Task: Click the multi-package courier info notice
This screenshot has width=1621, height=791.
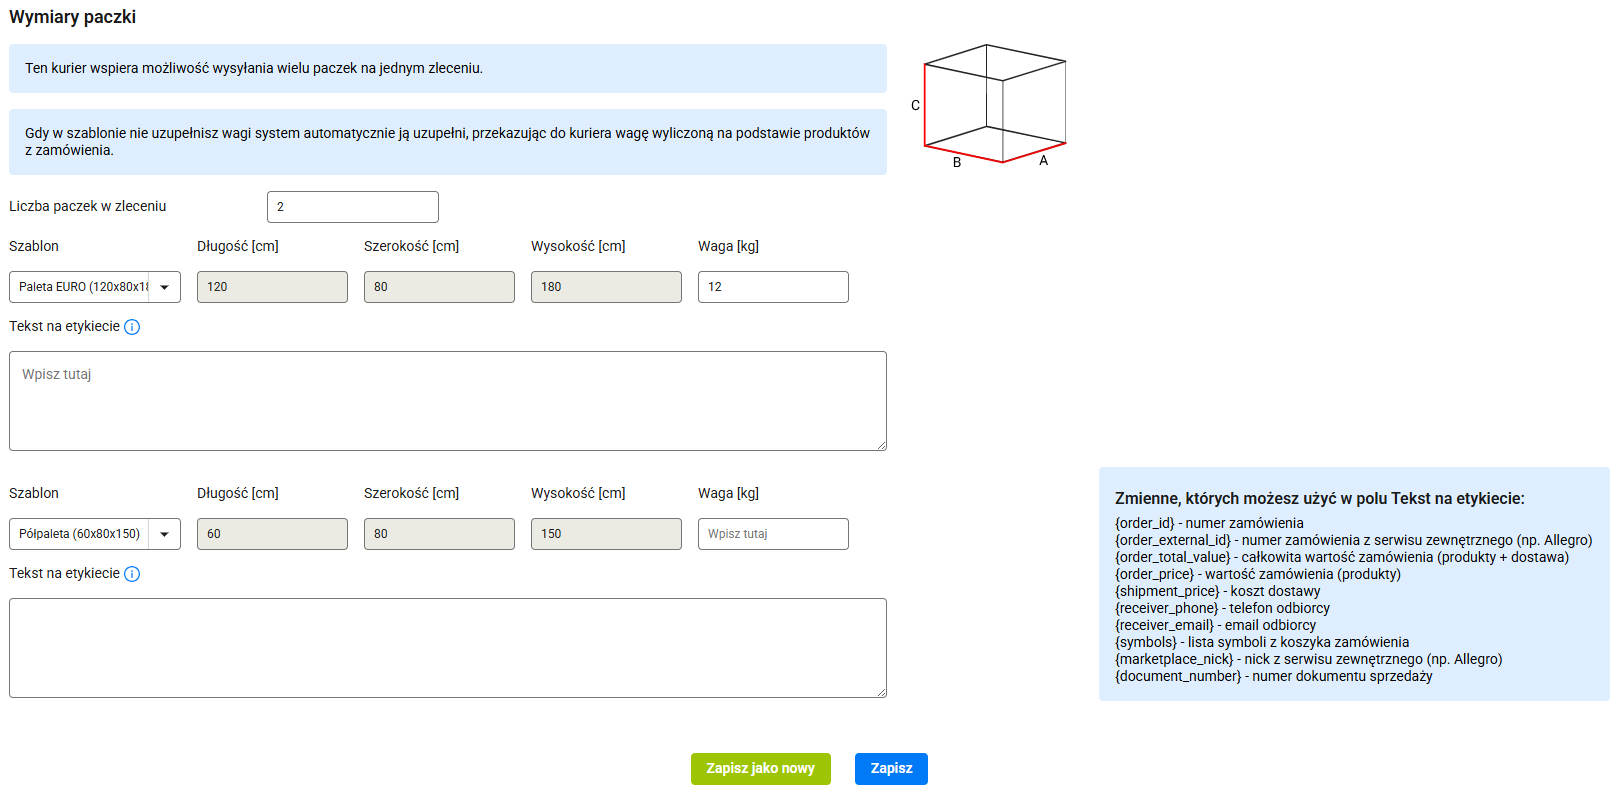Action: coord(448,68)
